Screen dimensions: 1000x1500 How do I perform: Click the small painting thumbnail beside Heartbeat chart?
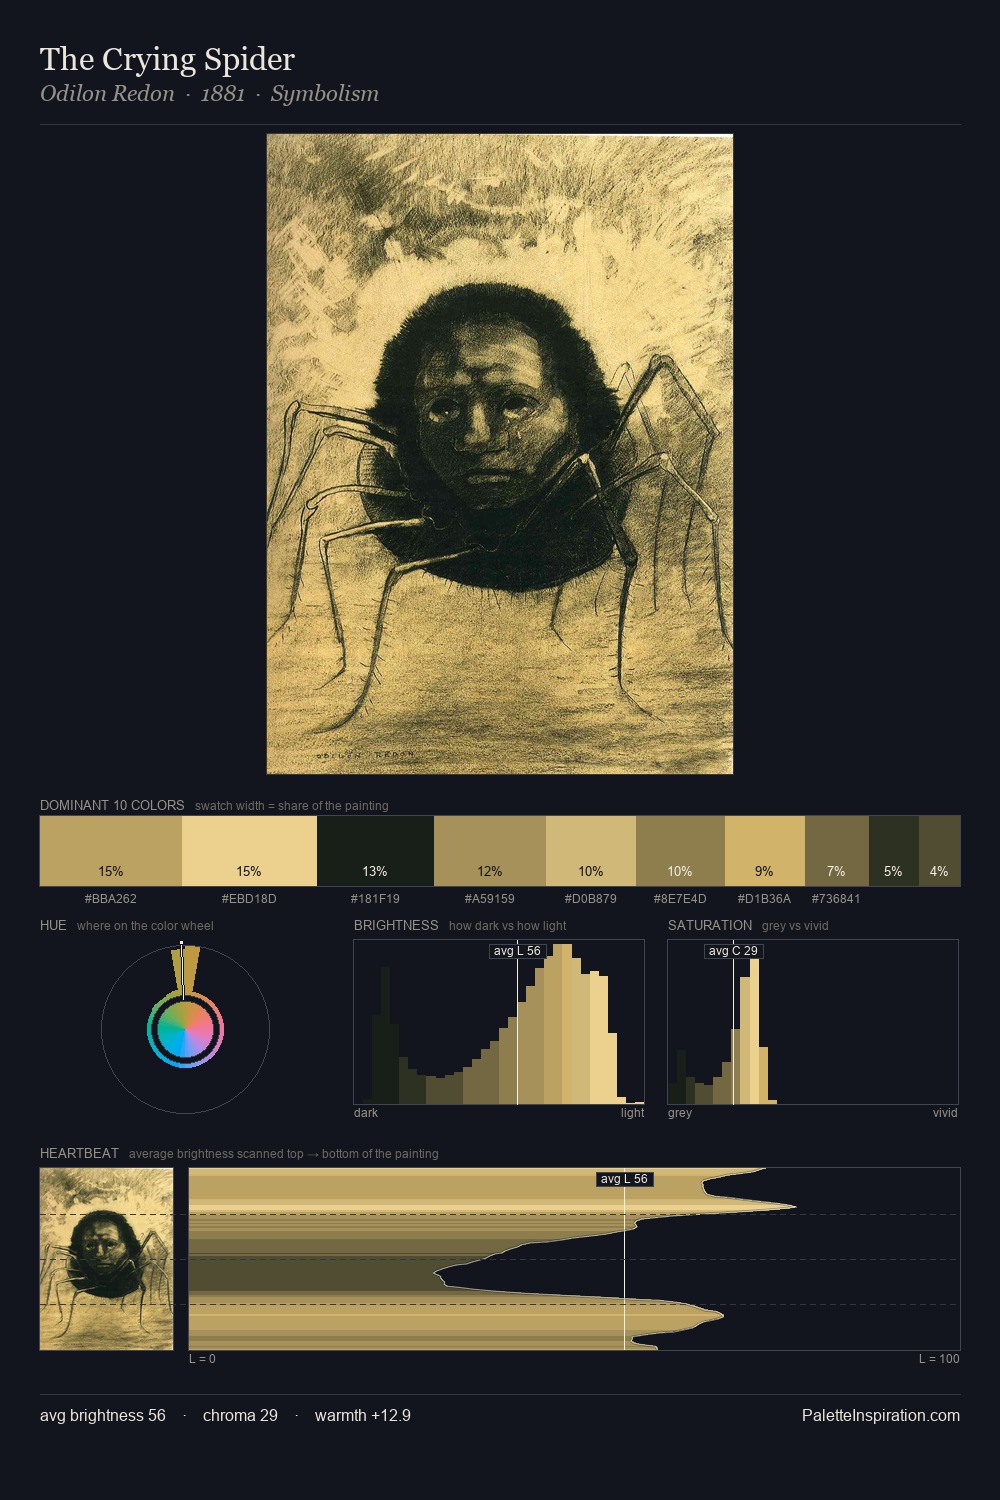point(107,1259)
